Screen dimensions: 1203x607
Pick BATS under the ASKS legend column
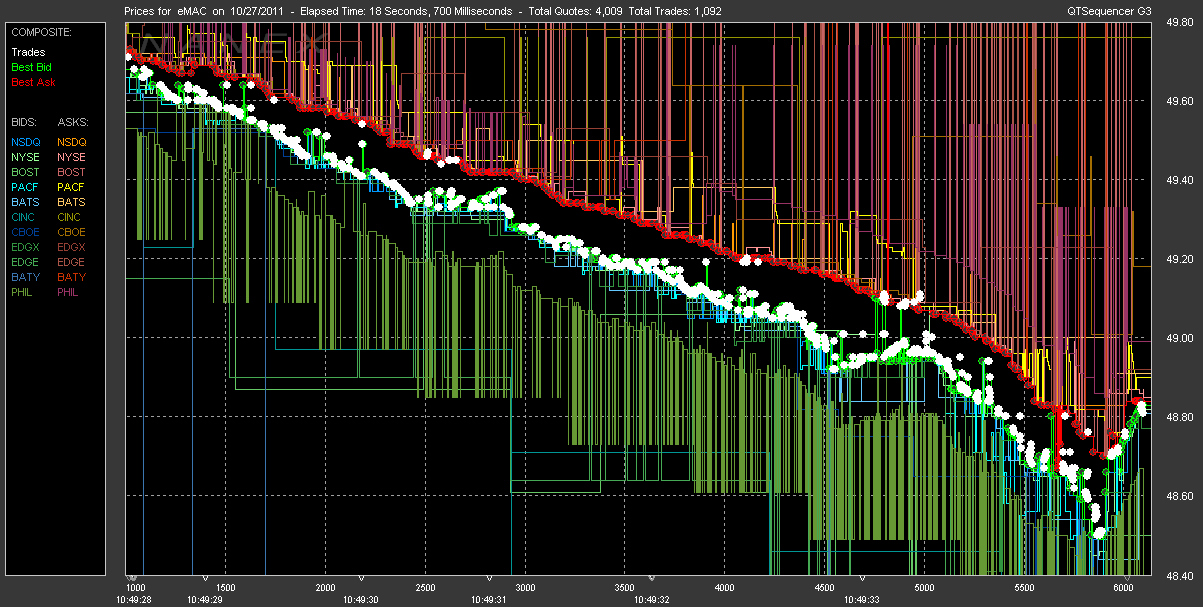point(72,202)
